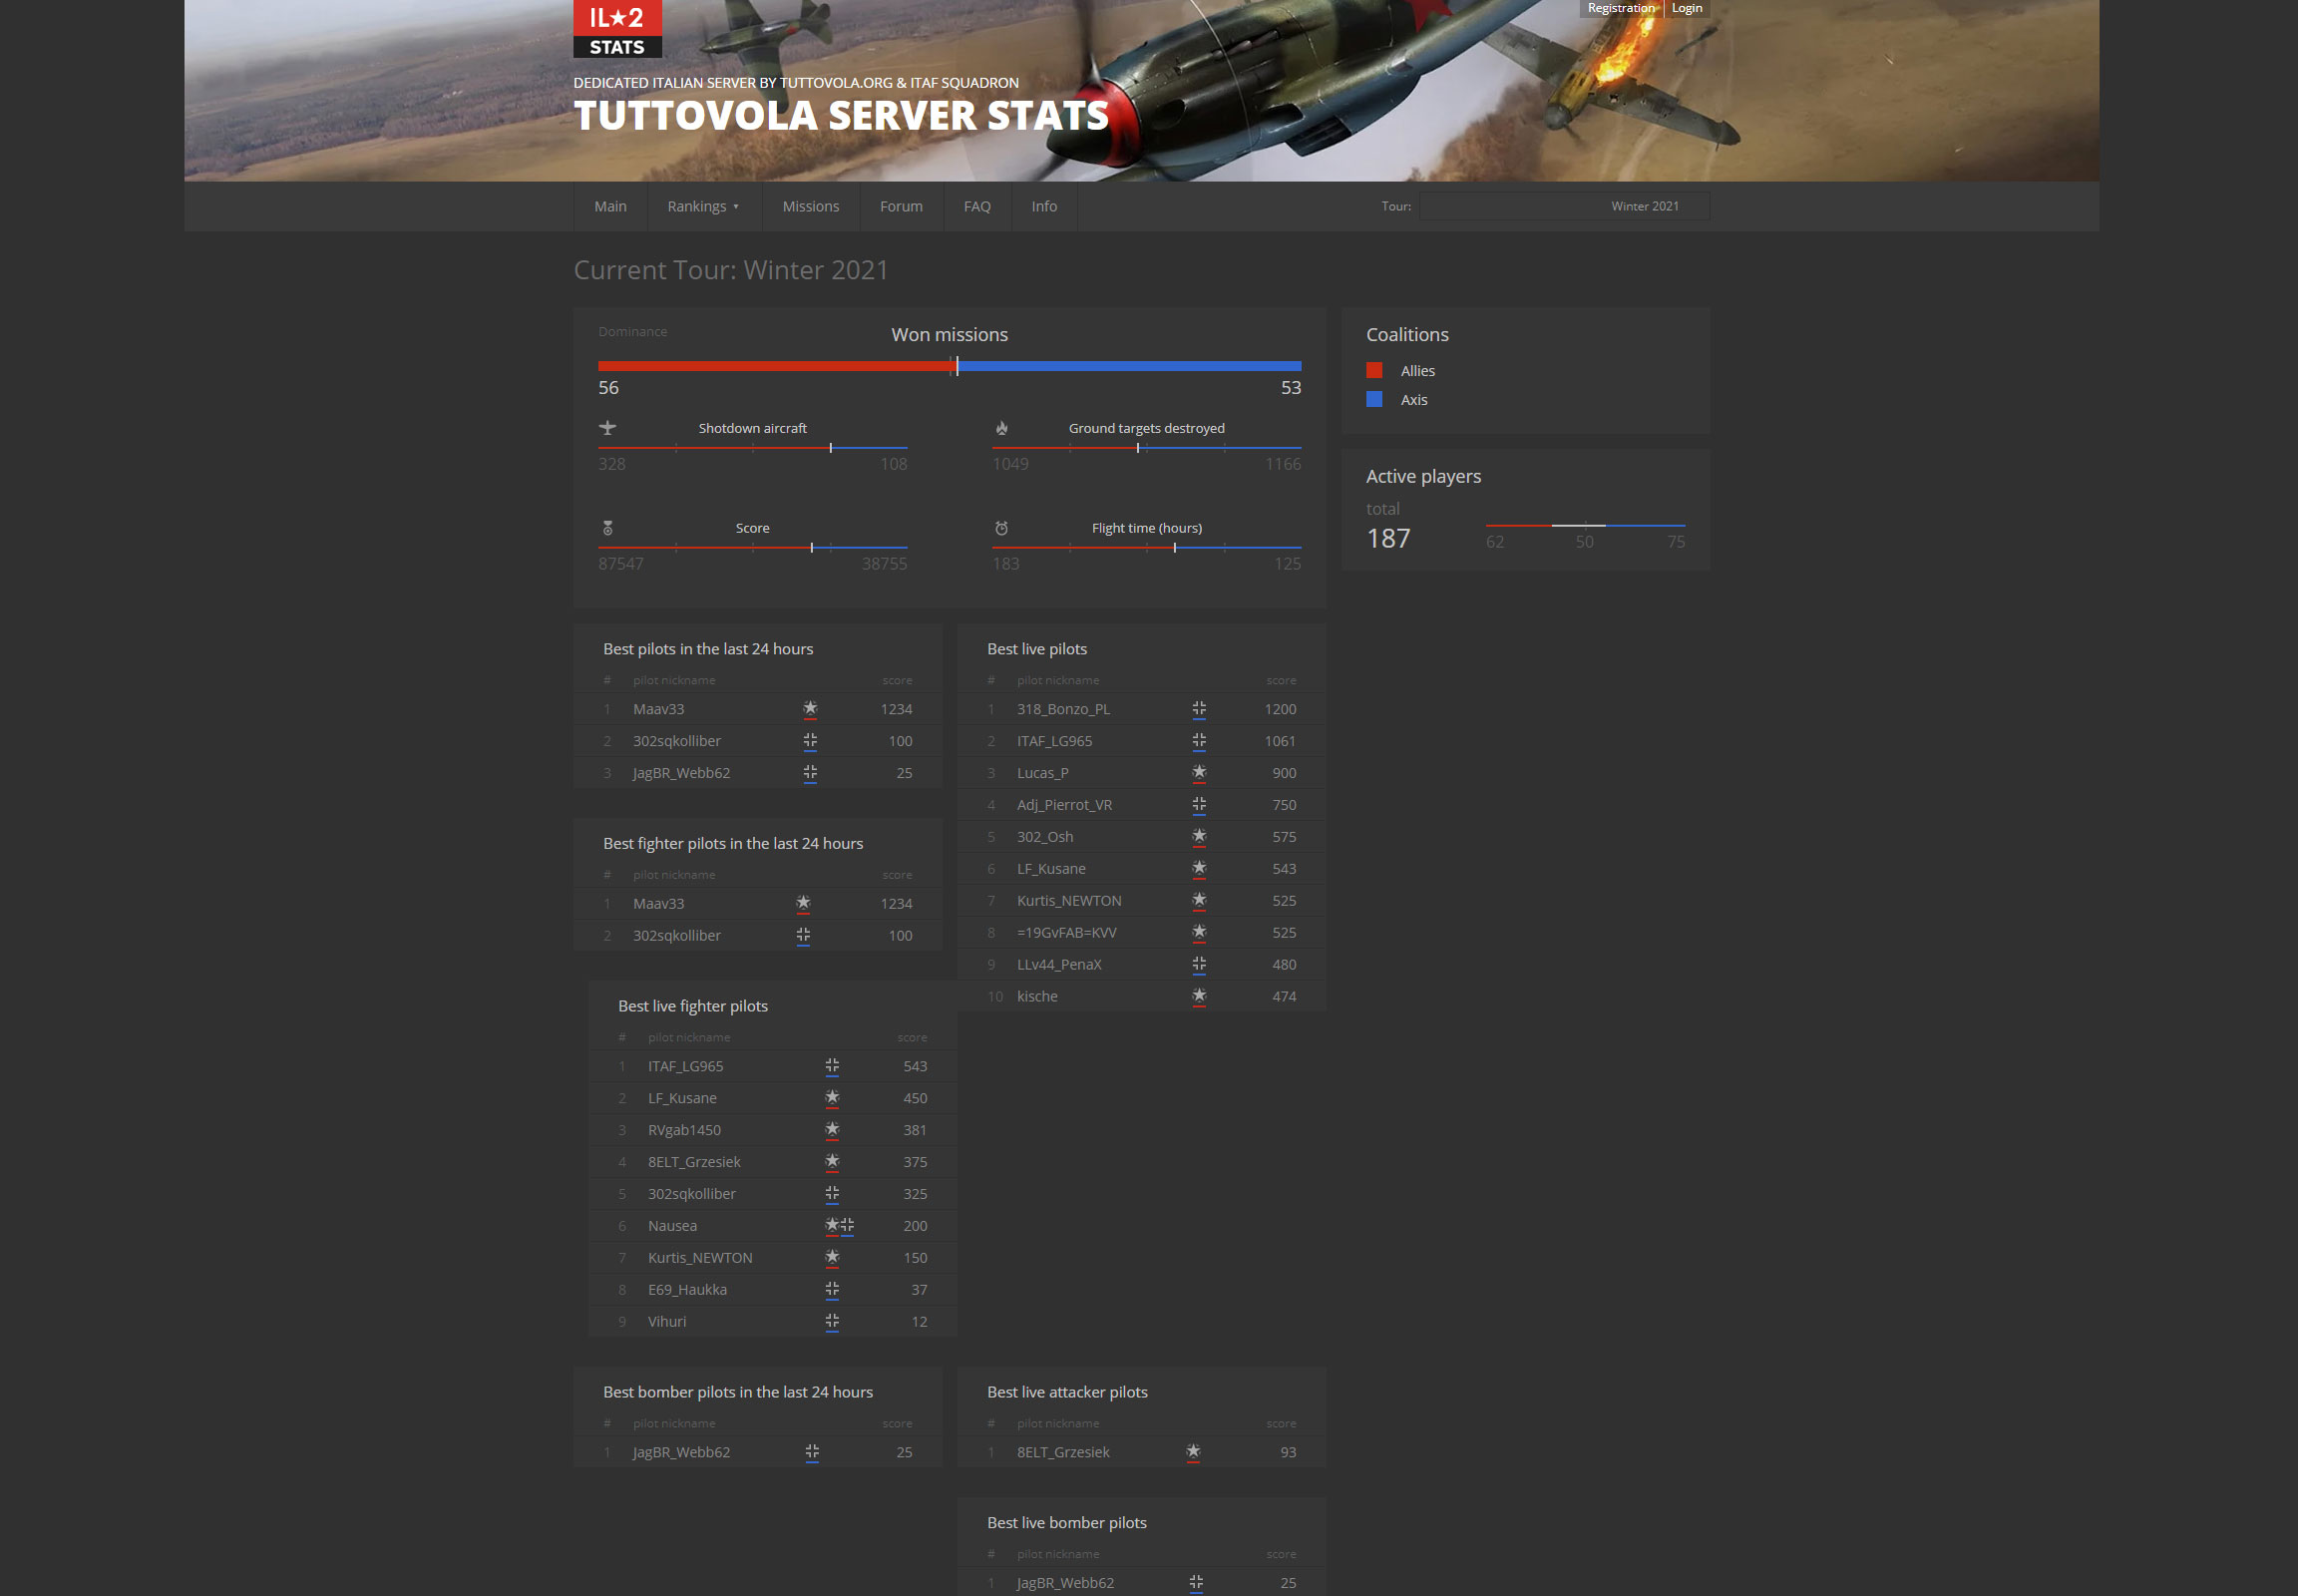Open the Tour selector showing Winter 2021
The width and height of the screenshot is (2298, 1596).
tap(1564, 206)
